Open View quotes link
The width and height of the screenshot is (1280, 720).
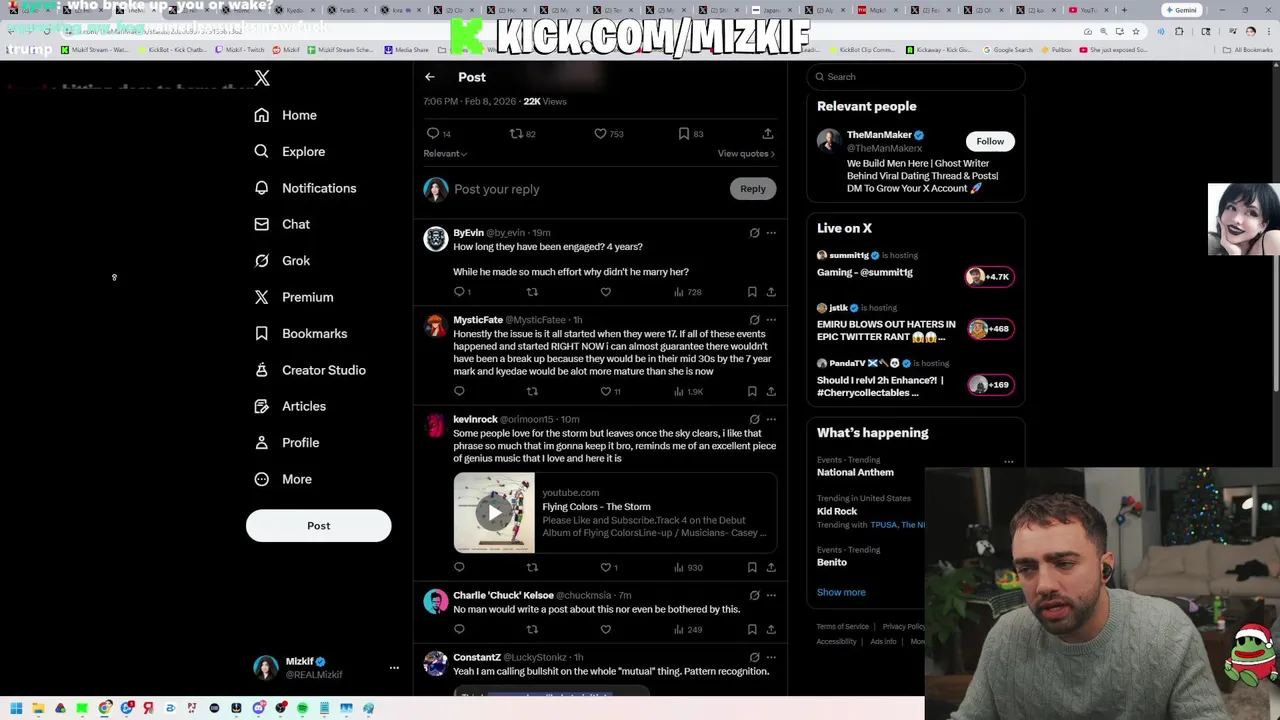coord(746,153)
